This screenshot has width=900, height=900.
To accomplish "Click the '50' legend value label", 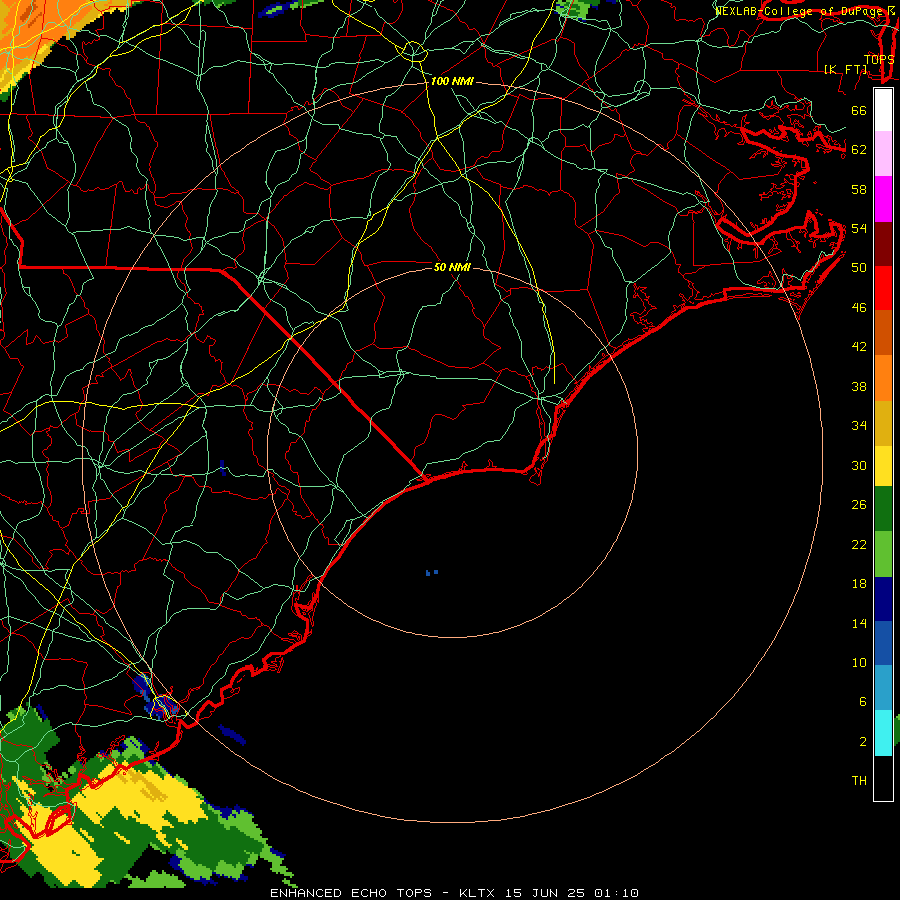I will tap(859, 268).
